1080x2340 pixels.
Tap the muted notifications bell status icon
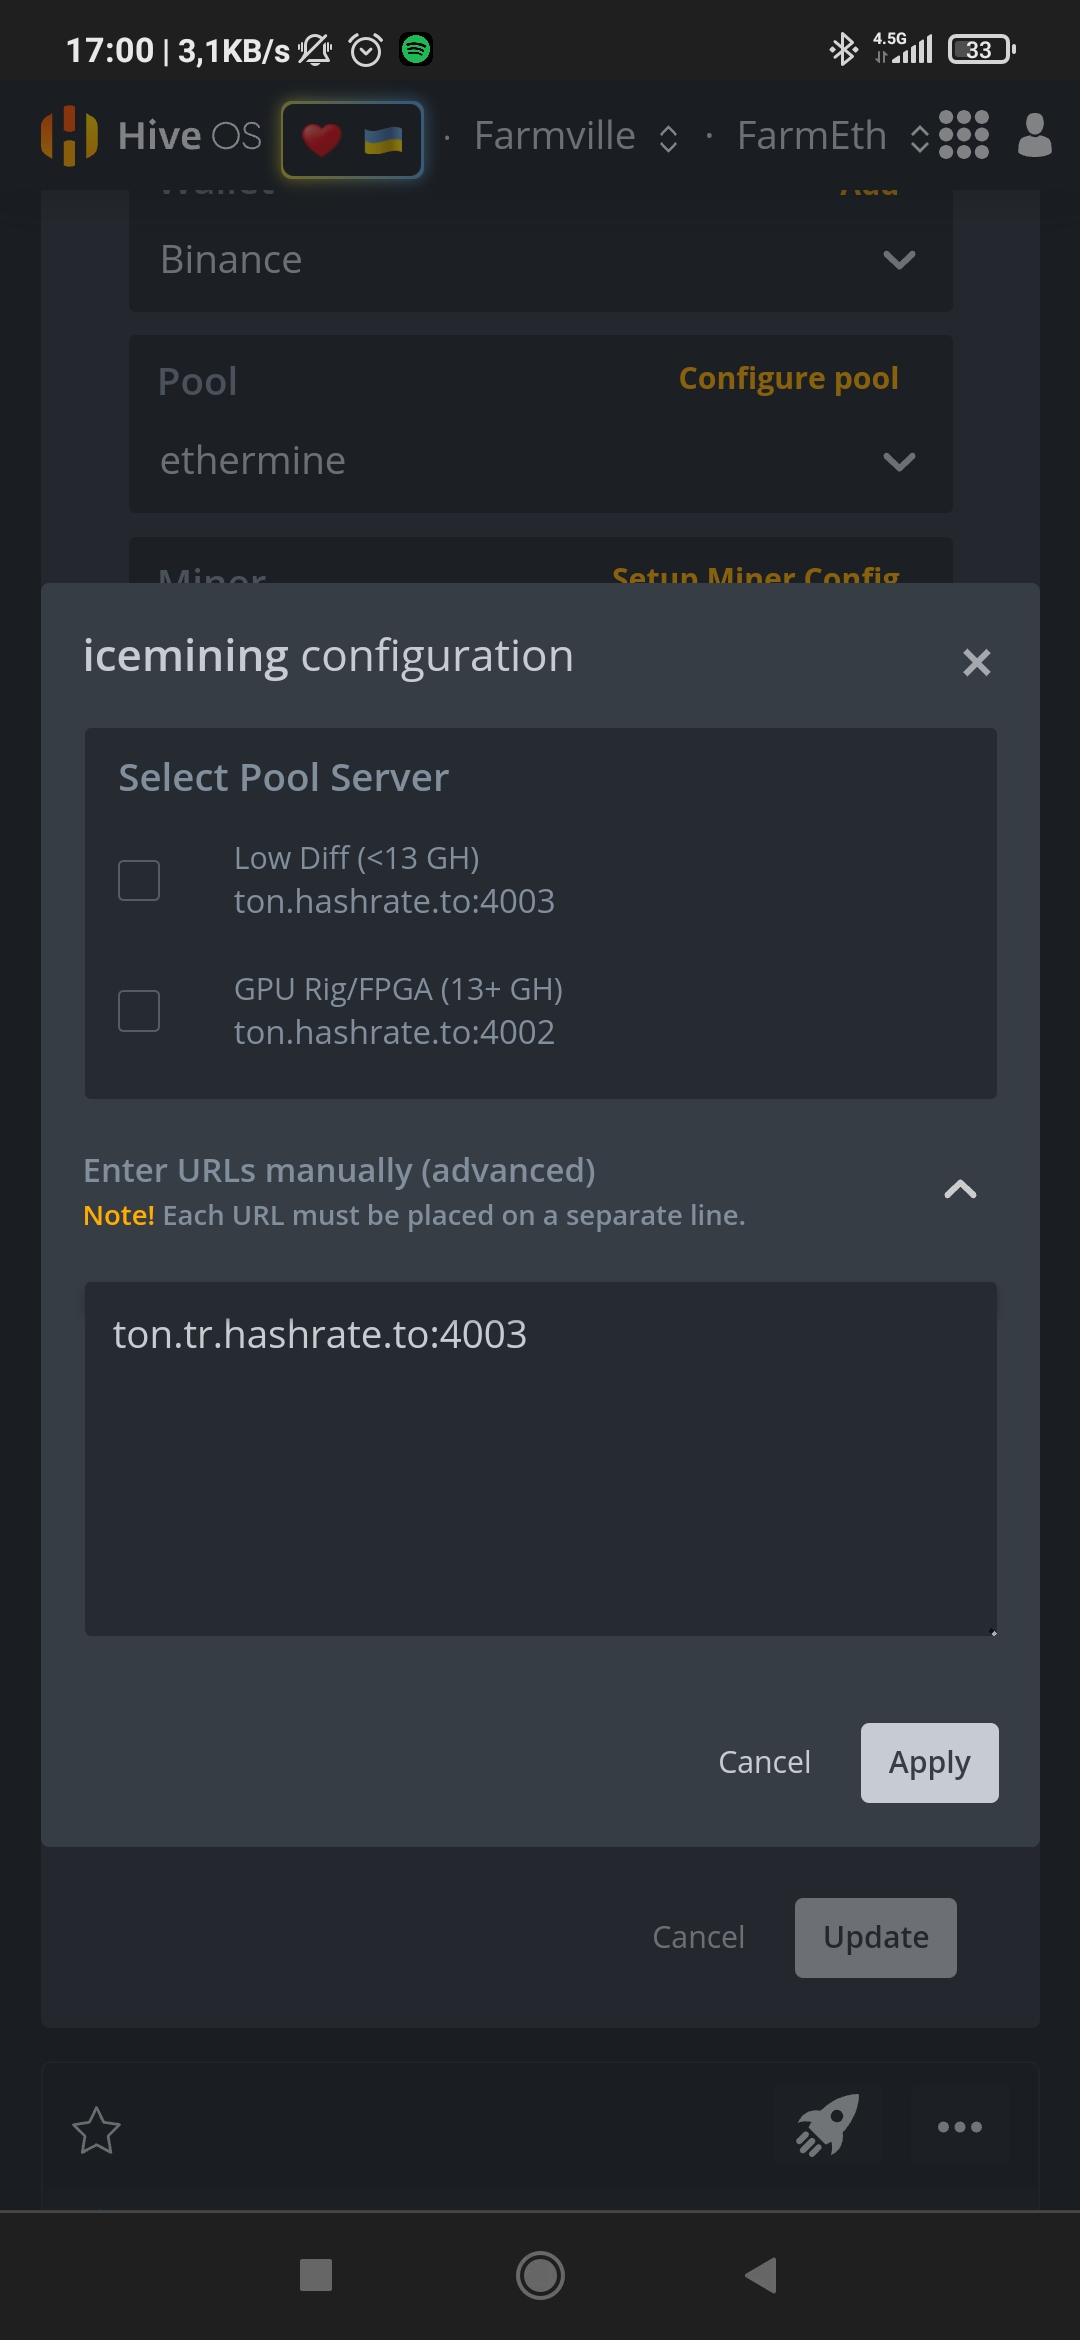315,49
